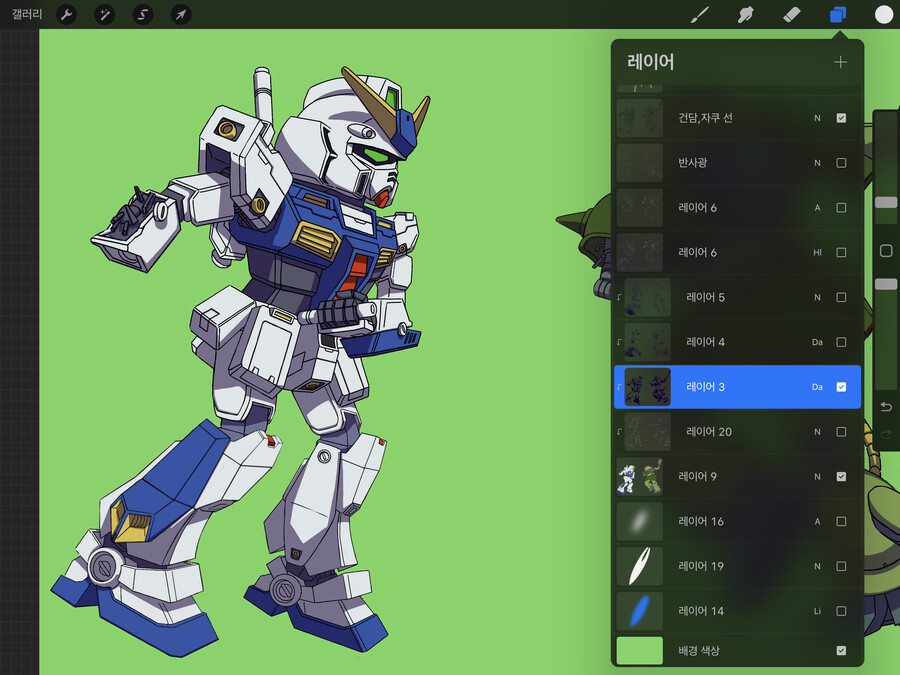Activate the Selection tool
Screen dimensions: 900x675
point(143,14)
